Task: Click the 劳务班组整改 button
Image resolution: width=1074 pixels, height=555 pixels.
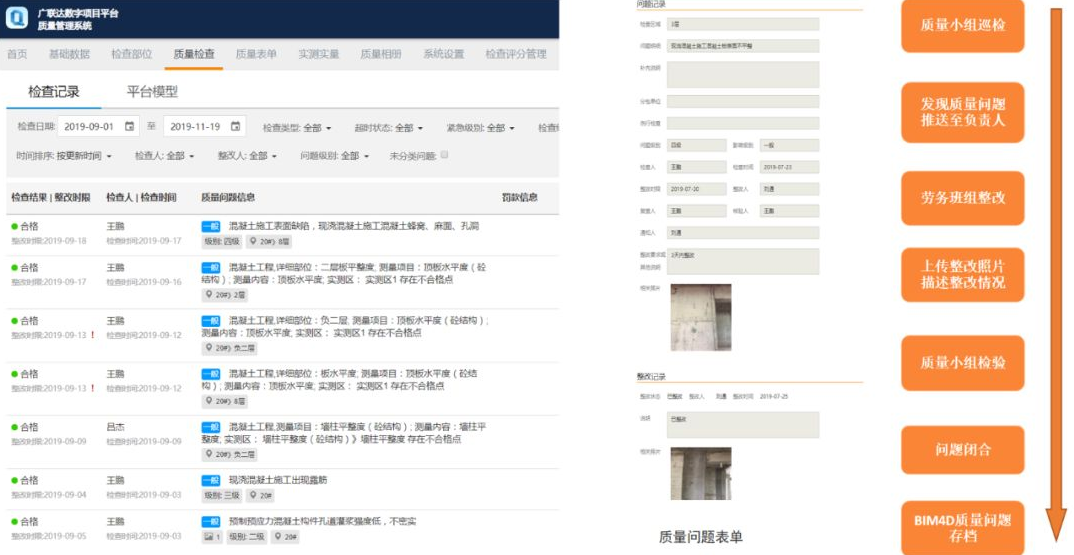Action: point(962,198)
